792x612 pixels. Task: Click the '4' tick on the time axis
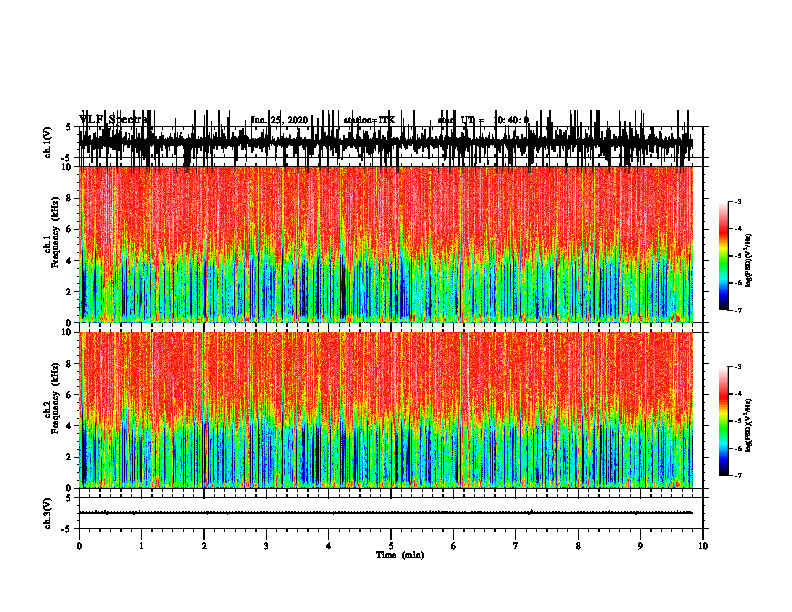point(329,546)
